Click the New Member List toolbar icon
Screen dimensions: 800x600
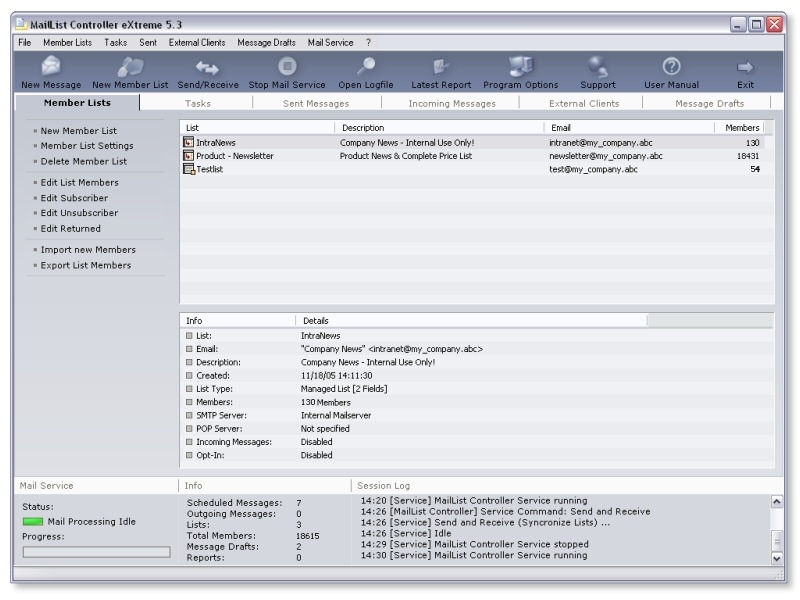click(x=130, y=66)
